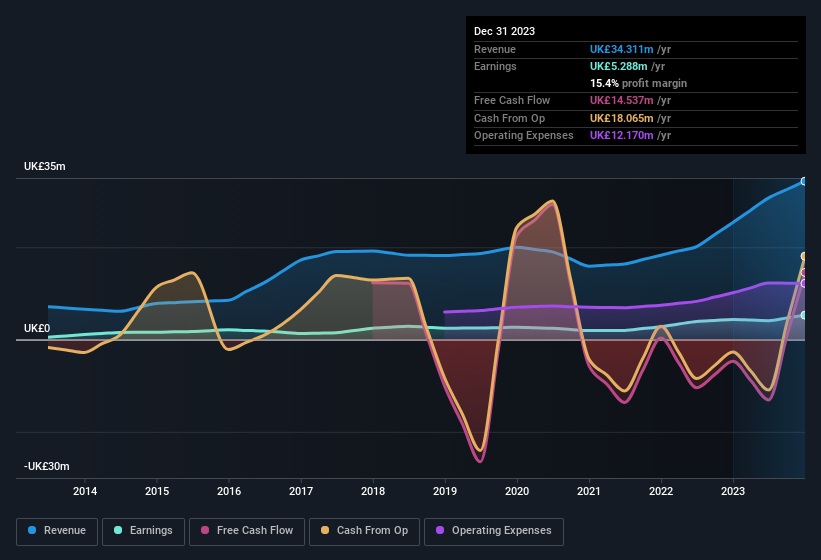Click the UK£35m y-axis label
Viewport: 821px width, 560px height.
(x=45, y=166)
